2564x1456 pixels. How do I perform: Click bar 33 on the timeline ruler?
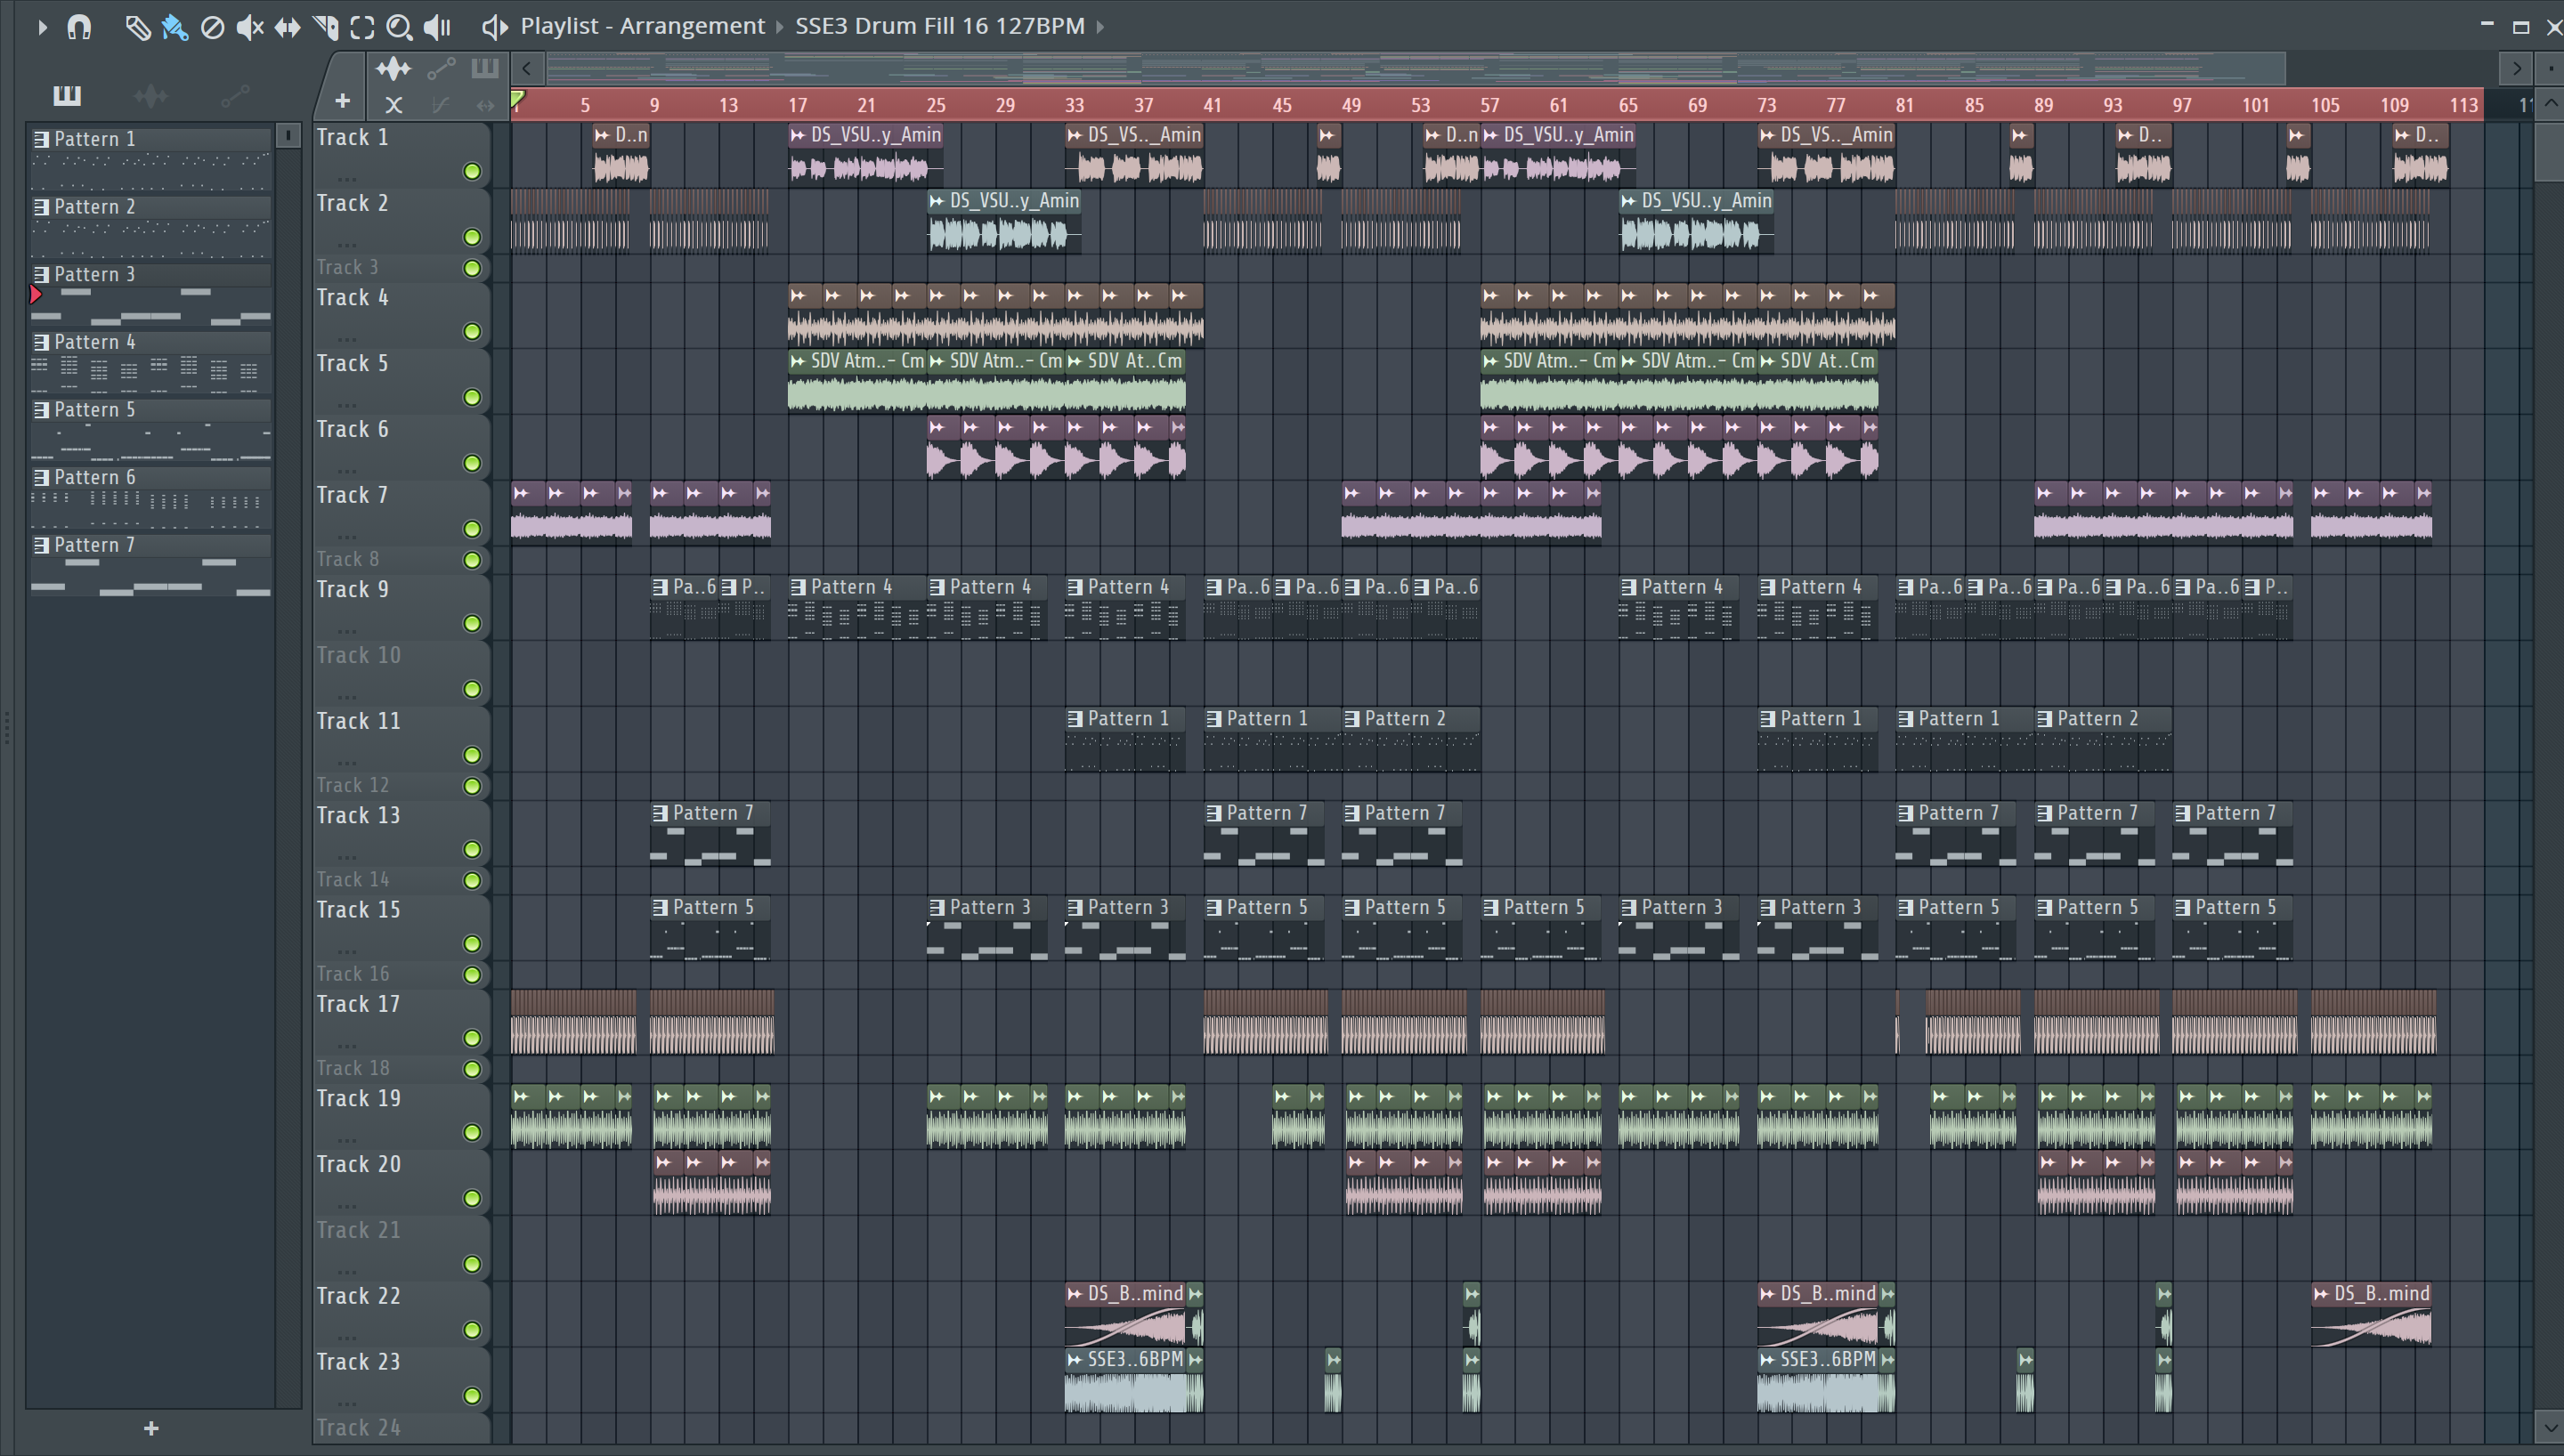point(1074,105)
